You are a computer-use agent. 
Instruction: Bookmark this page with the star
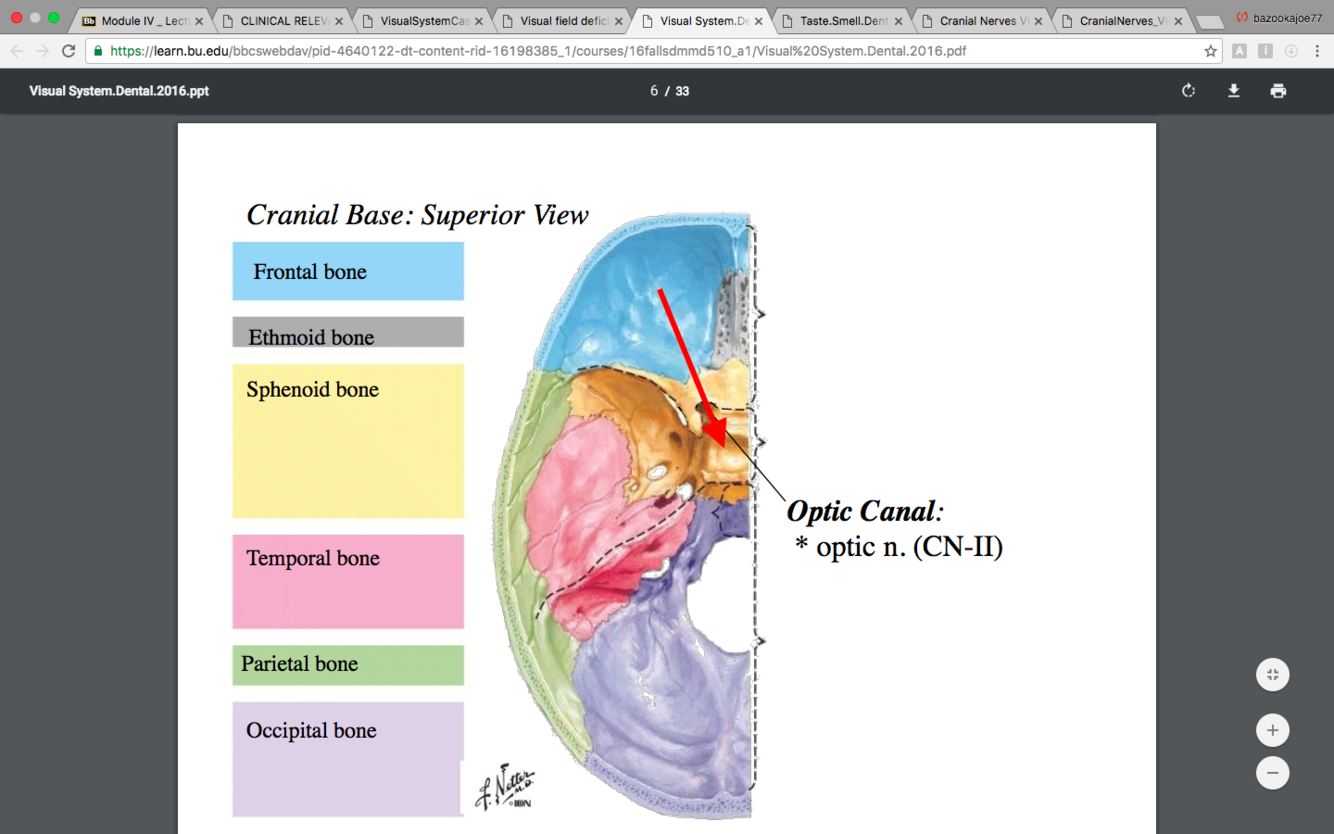(x=1211, y=51)
